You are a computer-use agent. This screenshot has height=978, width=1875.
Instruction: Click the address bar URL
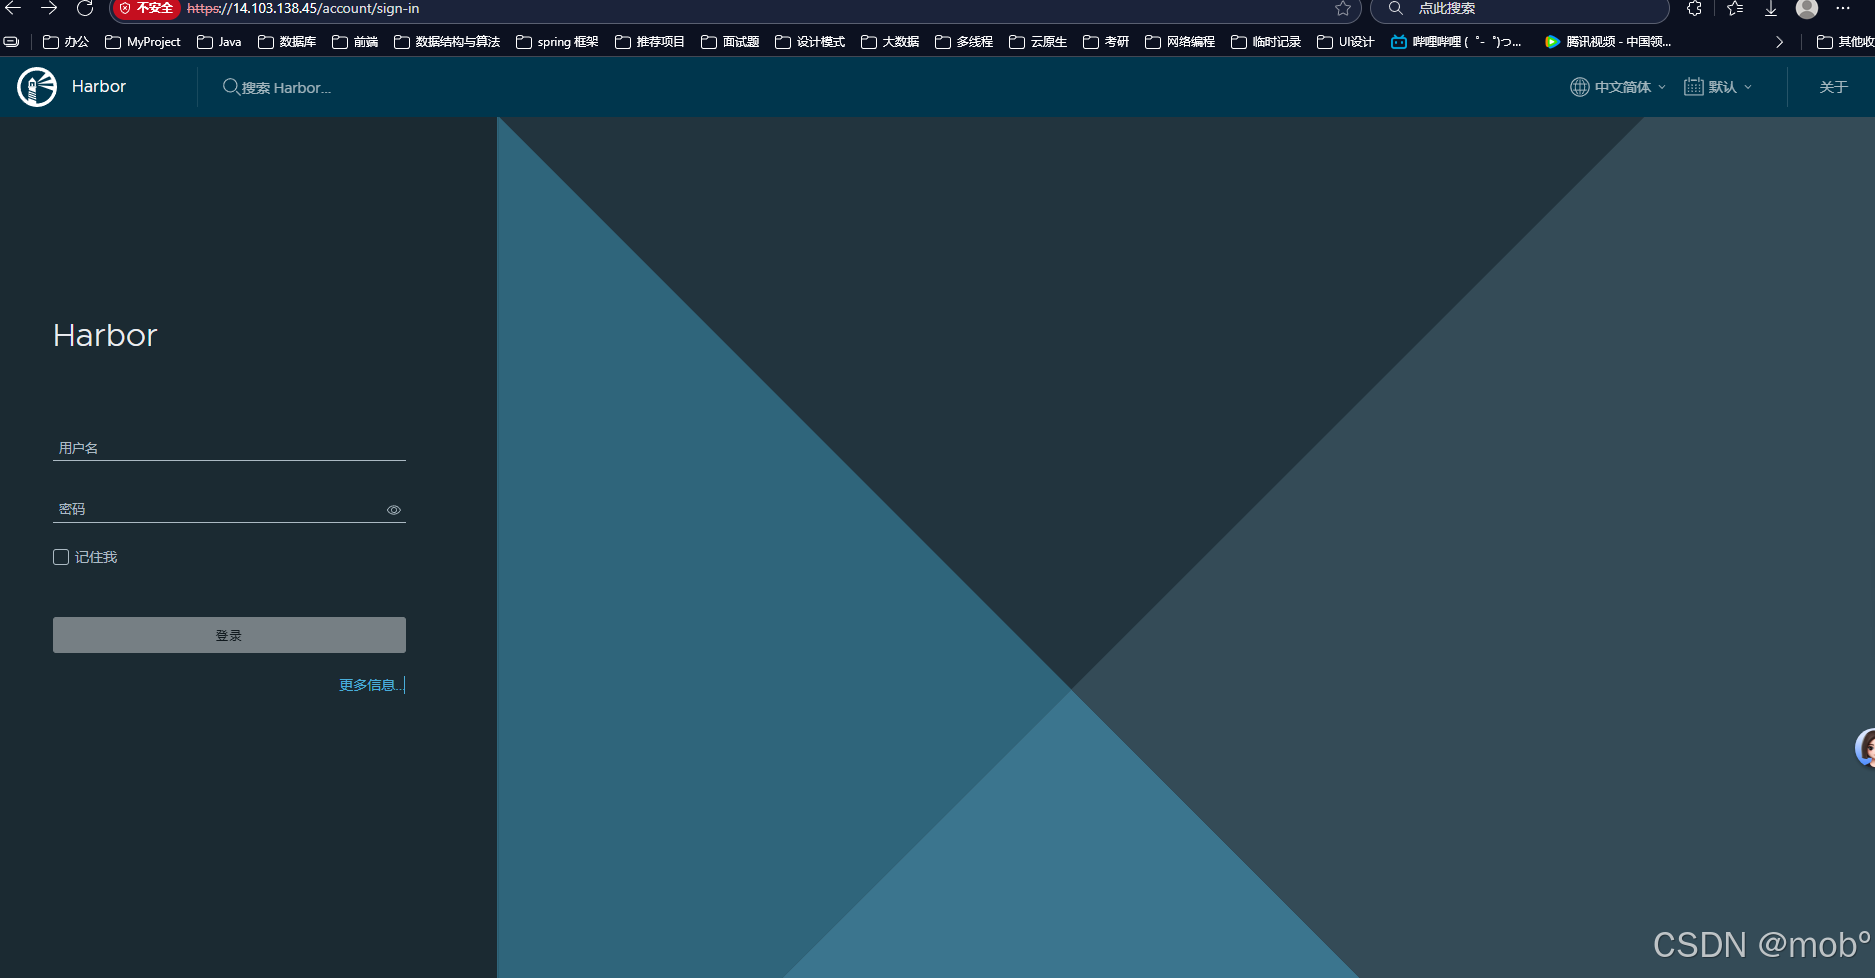point(303,8)
